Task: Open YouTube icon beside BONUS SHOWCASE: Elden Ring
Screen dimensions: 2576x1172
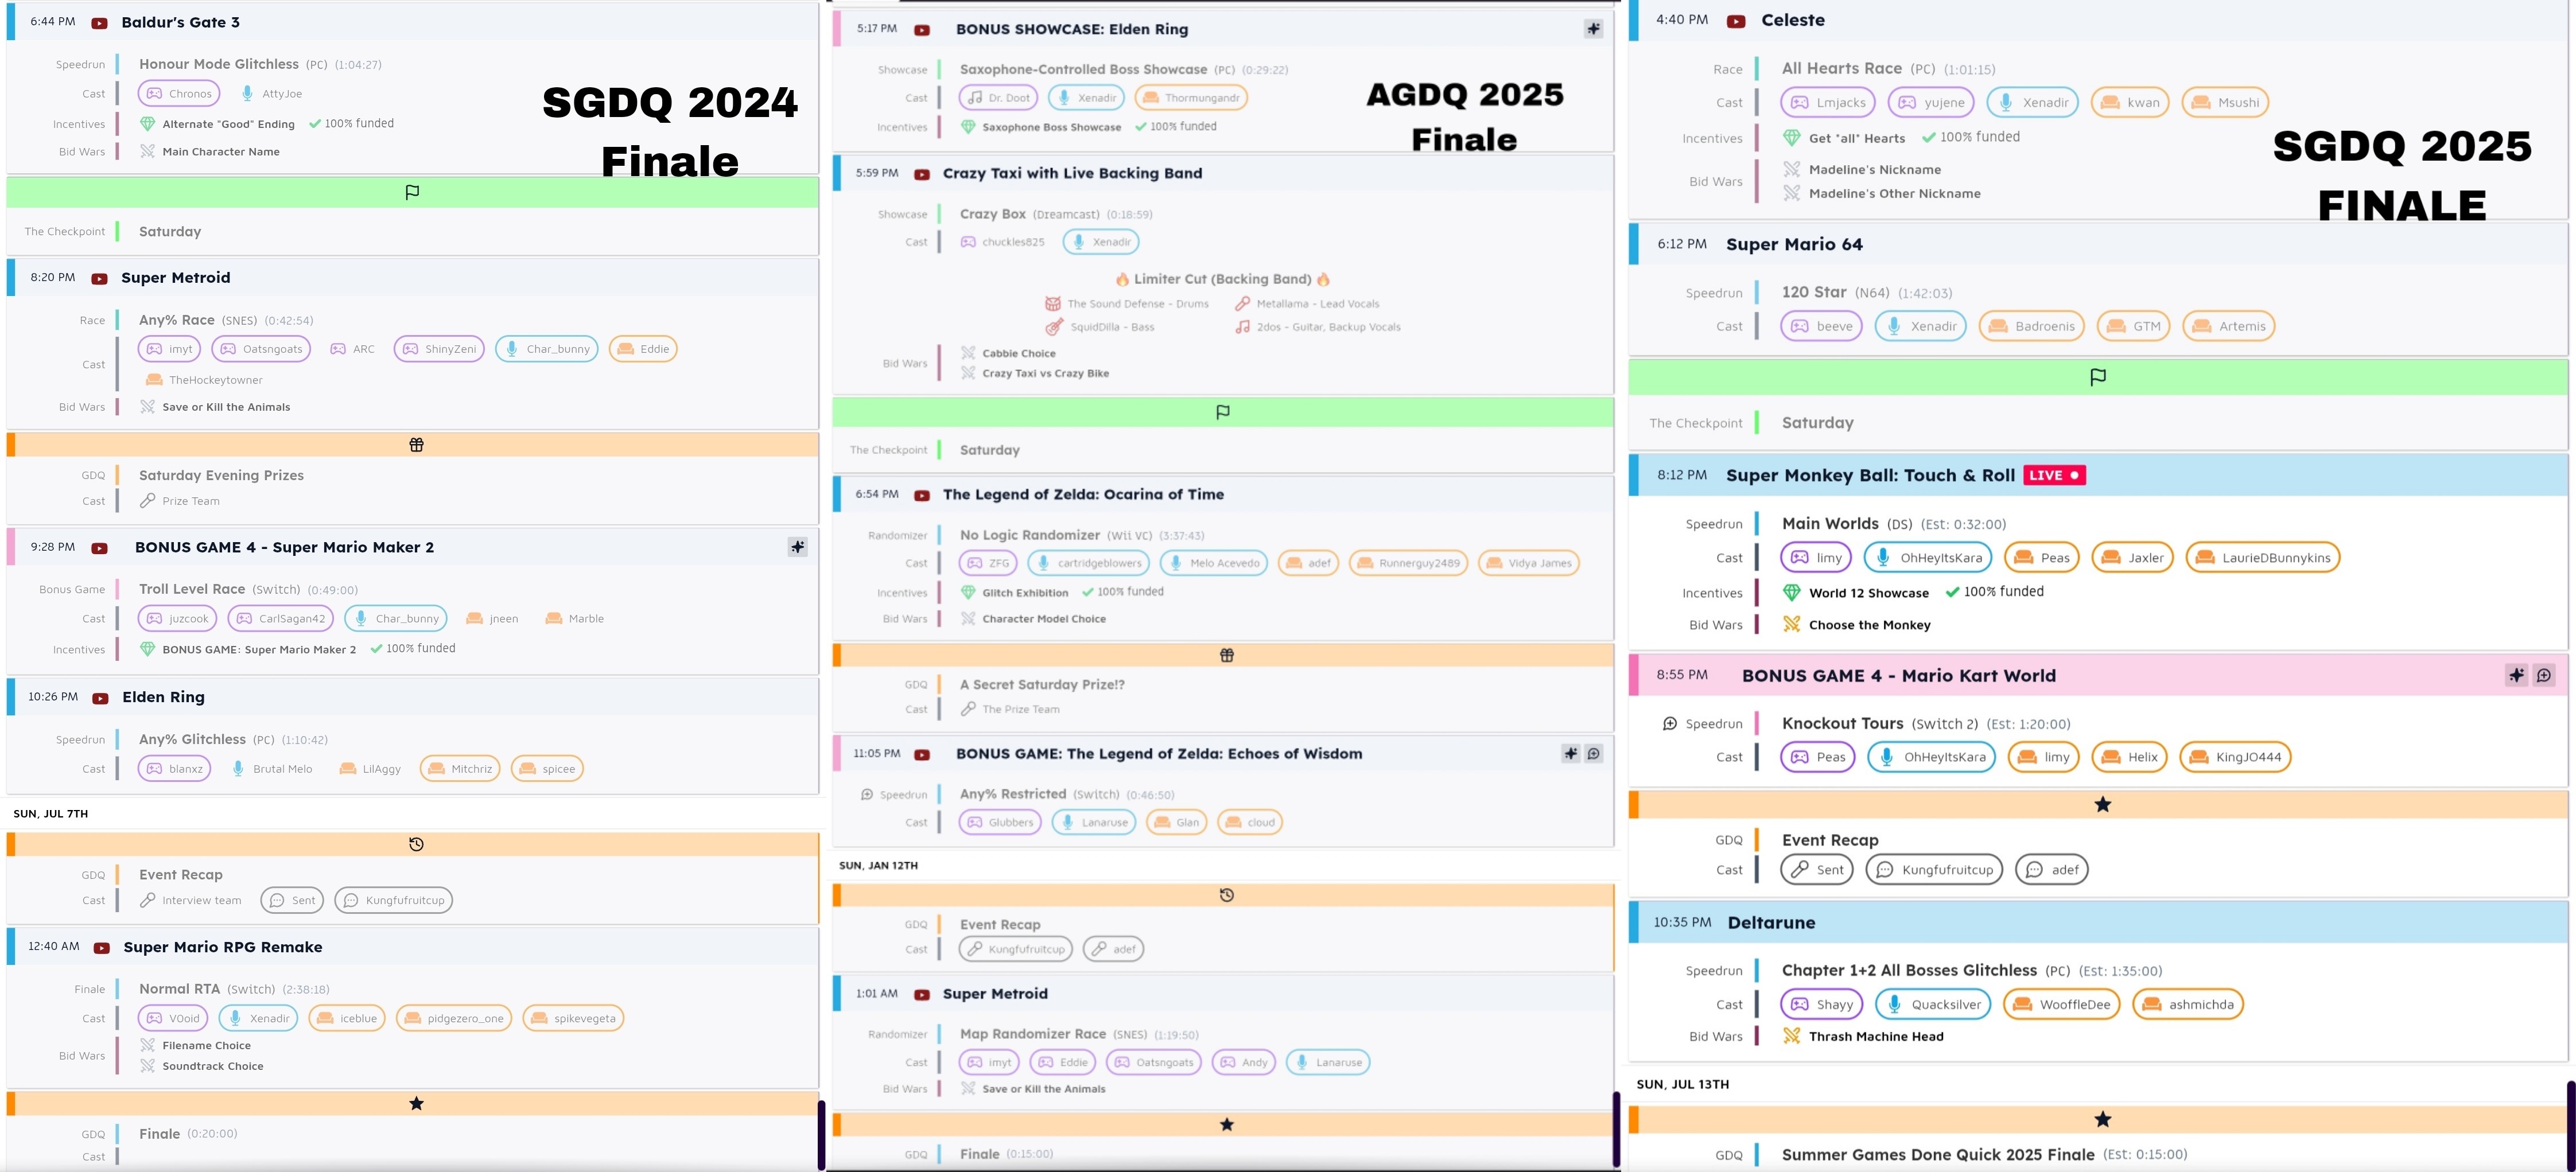Action: [922, 30]
